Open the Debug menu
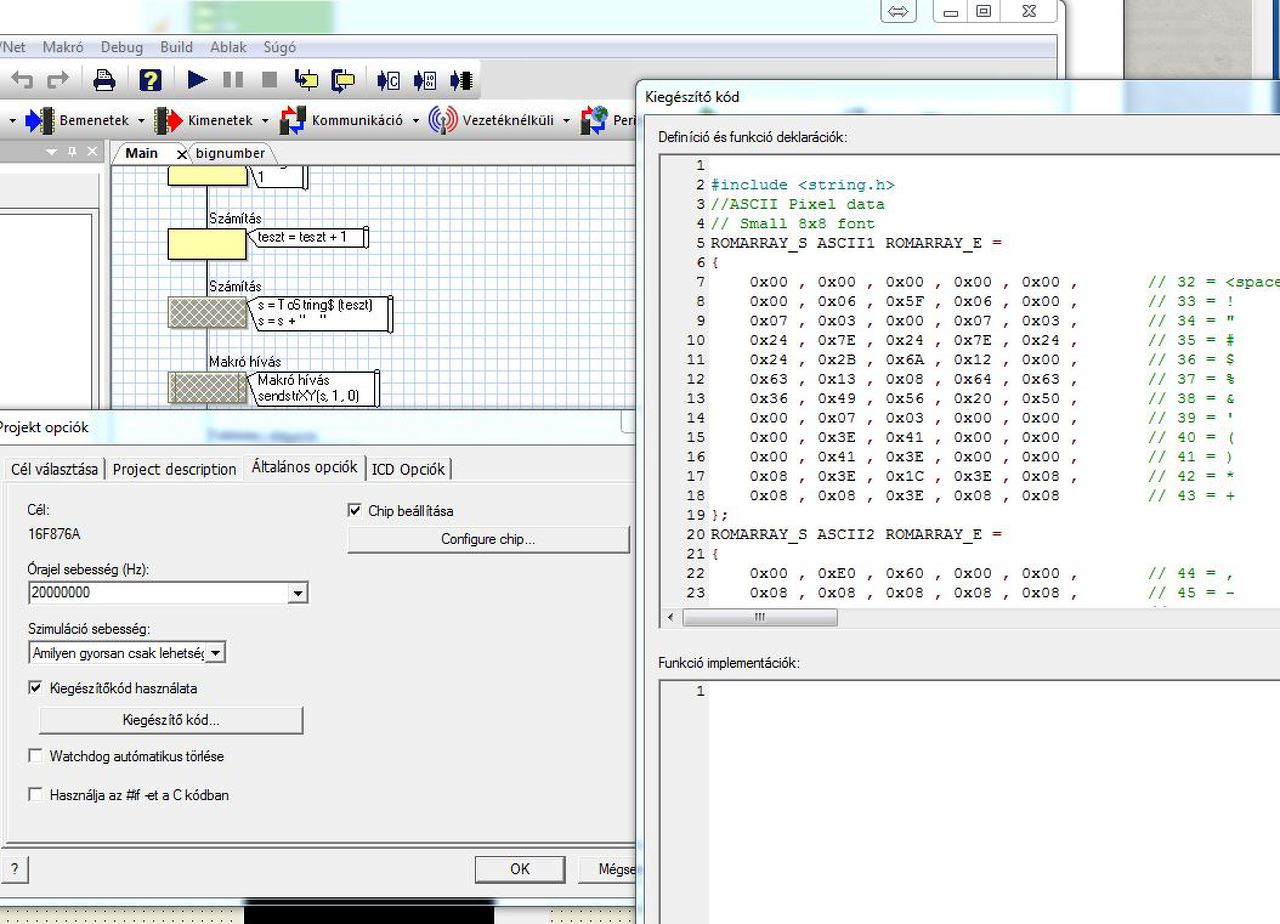1280x924 pixels. [x=121, y=47]
